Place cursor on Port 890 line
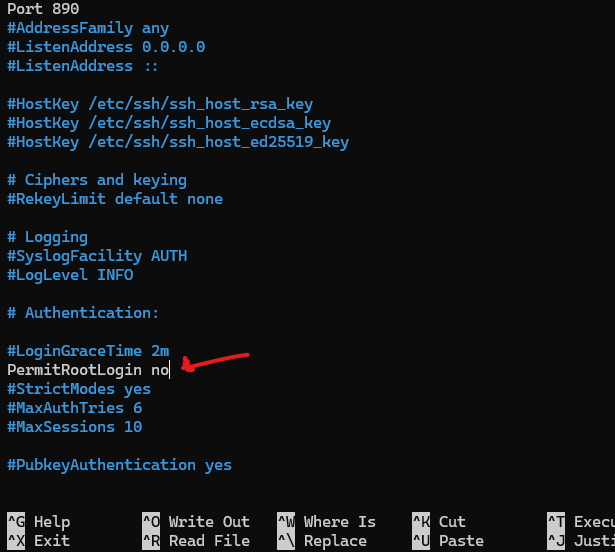This screenshot has width=615, height=552. click(x=43, y=9)
